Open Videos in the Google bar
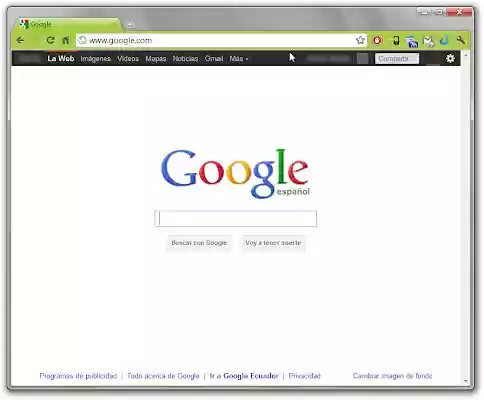 (128, 59)
